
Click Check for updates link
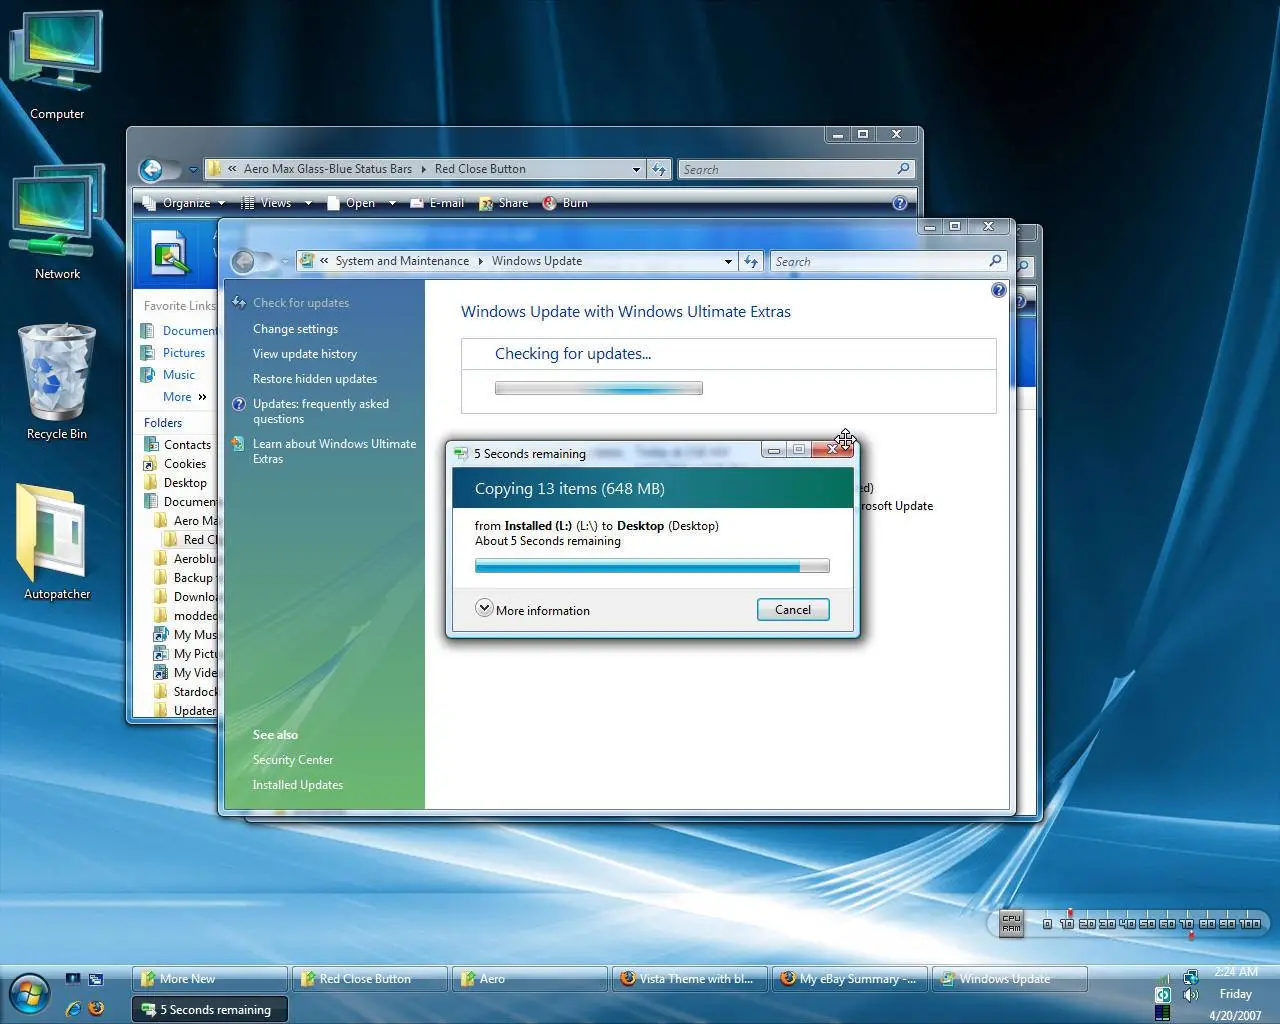coord(301,303)
